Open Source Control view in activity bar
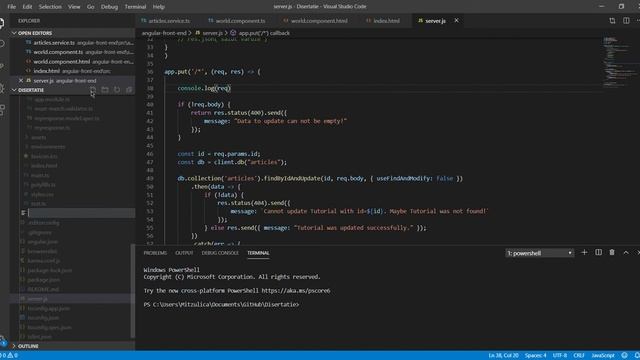 tap(2, 65)
